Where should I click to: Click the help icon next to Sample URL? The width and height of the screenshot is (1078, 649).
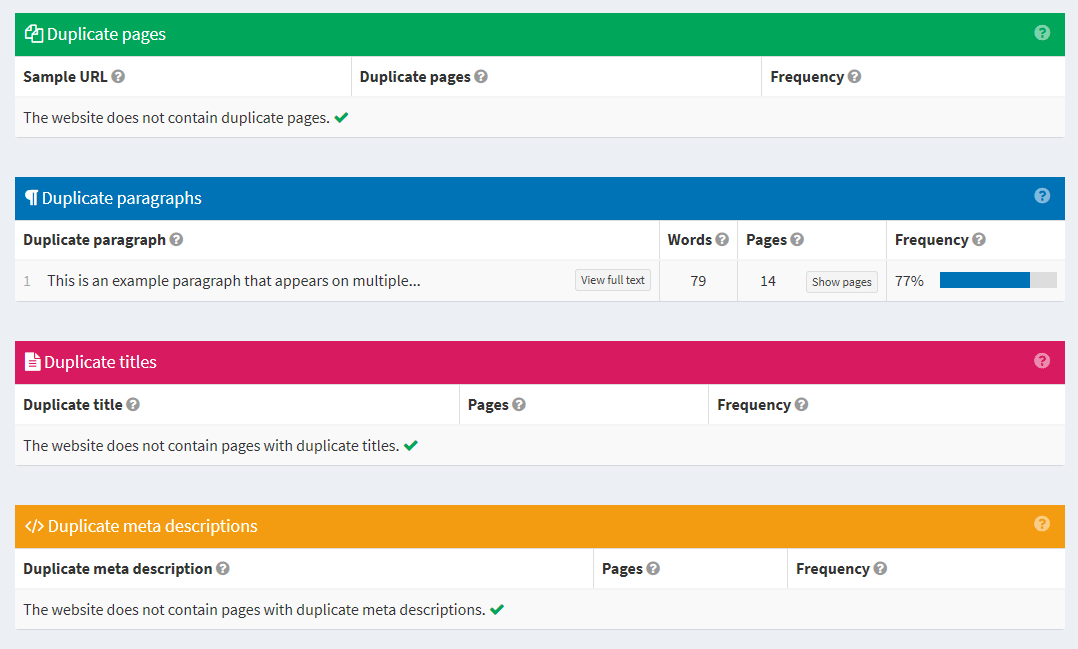coord(118,76)
